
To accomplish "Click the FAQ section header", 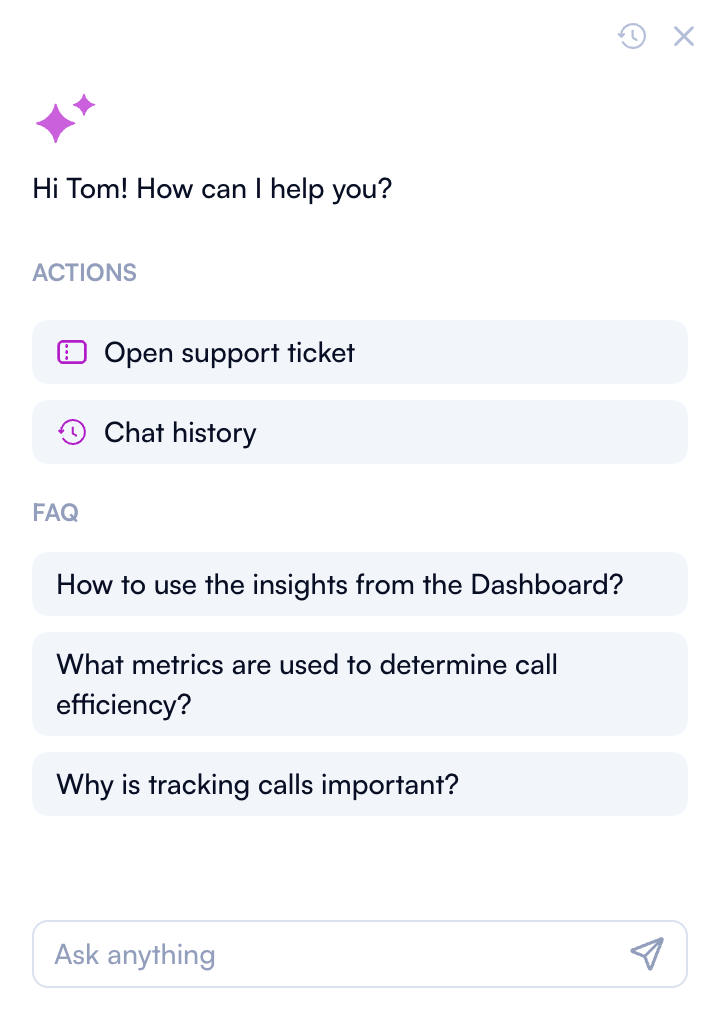I will [55, 512].
